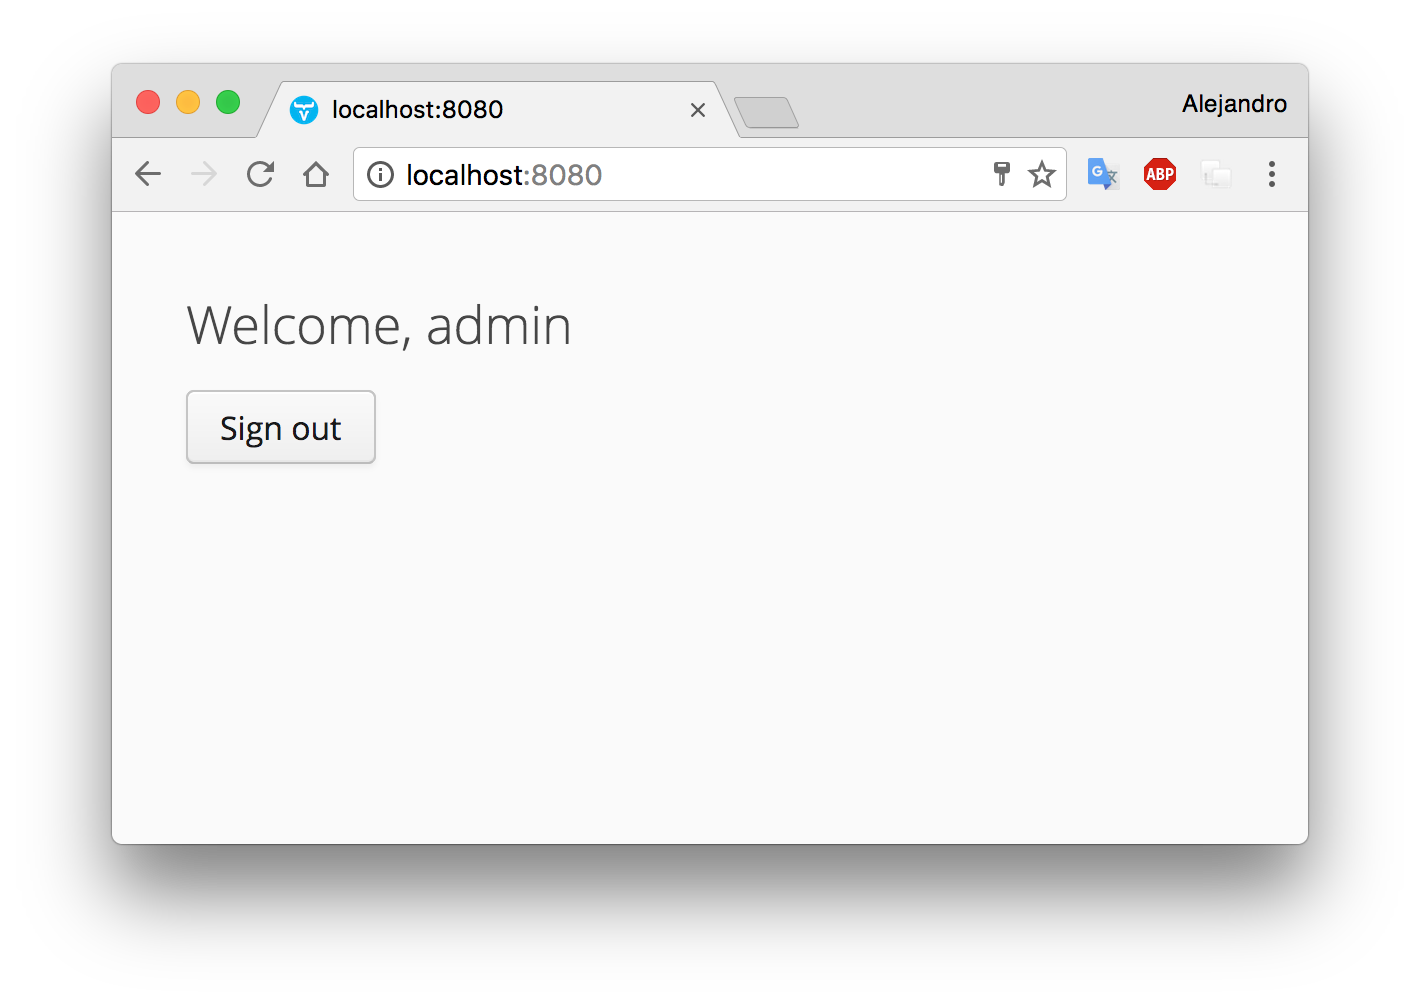Viewport: 1420px width, 1004px height.
Task: Click the localhost:8080 address bar
Action: [x=680, y=175]
